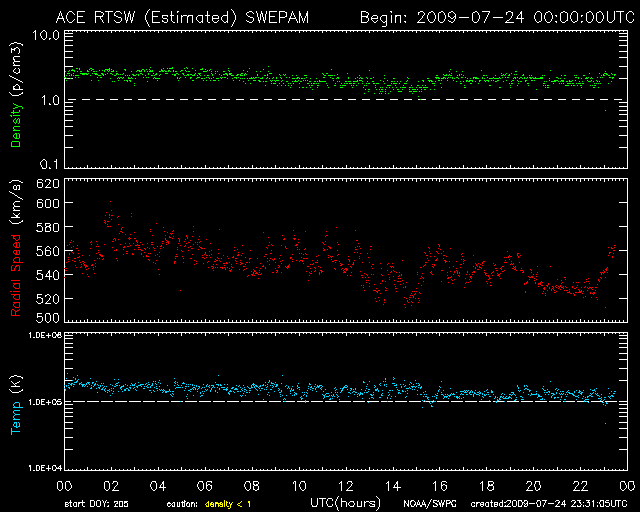Click the "10.0" density tick label
The height and width of the screenshot is (512, 640).
(46, 35)
